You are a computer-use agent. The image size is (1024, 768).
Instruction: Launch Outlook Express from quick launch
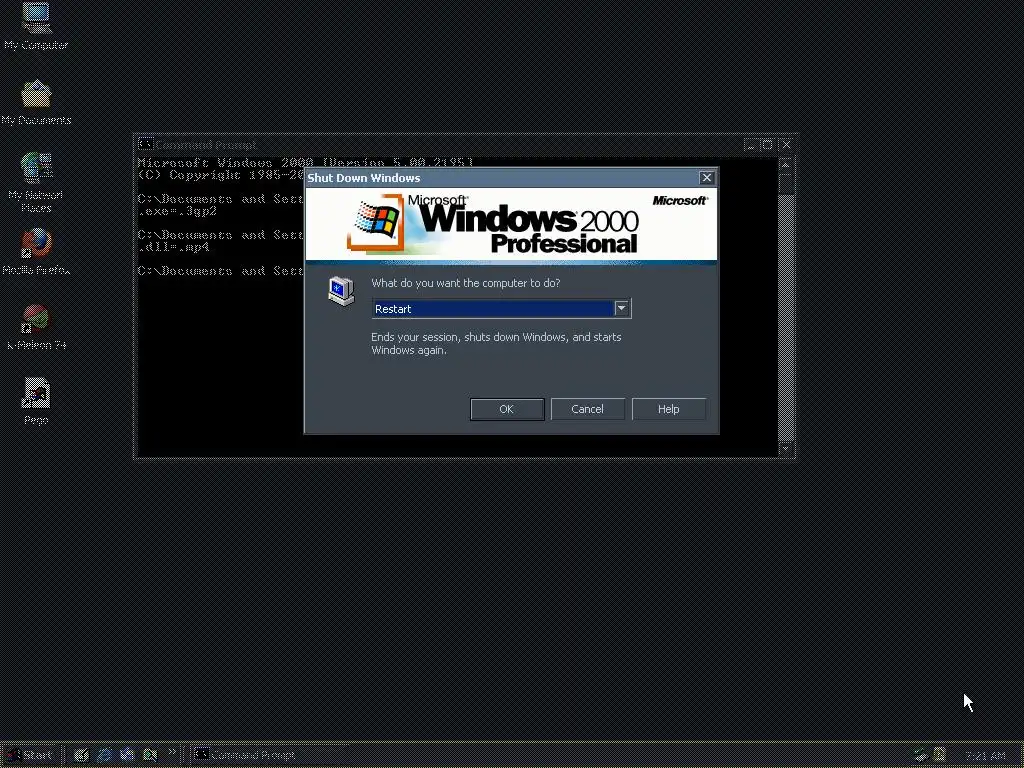point(127,755)
